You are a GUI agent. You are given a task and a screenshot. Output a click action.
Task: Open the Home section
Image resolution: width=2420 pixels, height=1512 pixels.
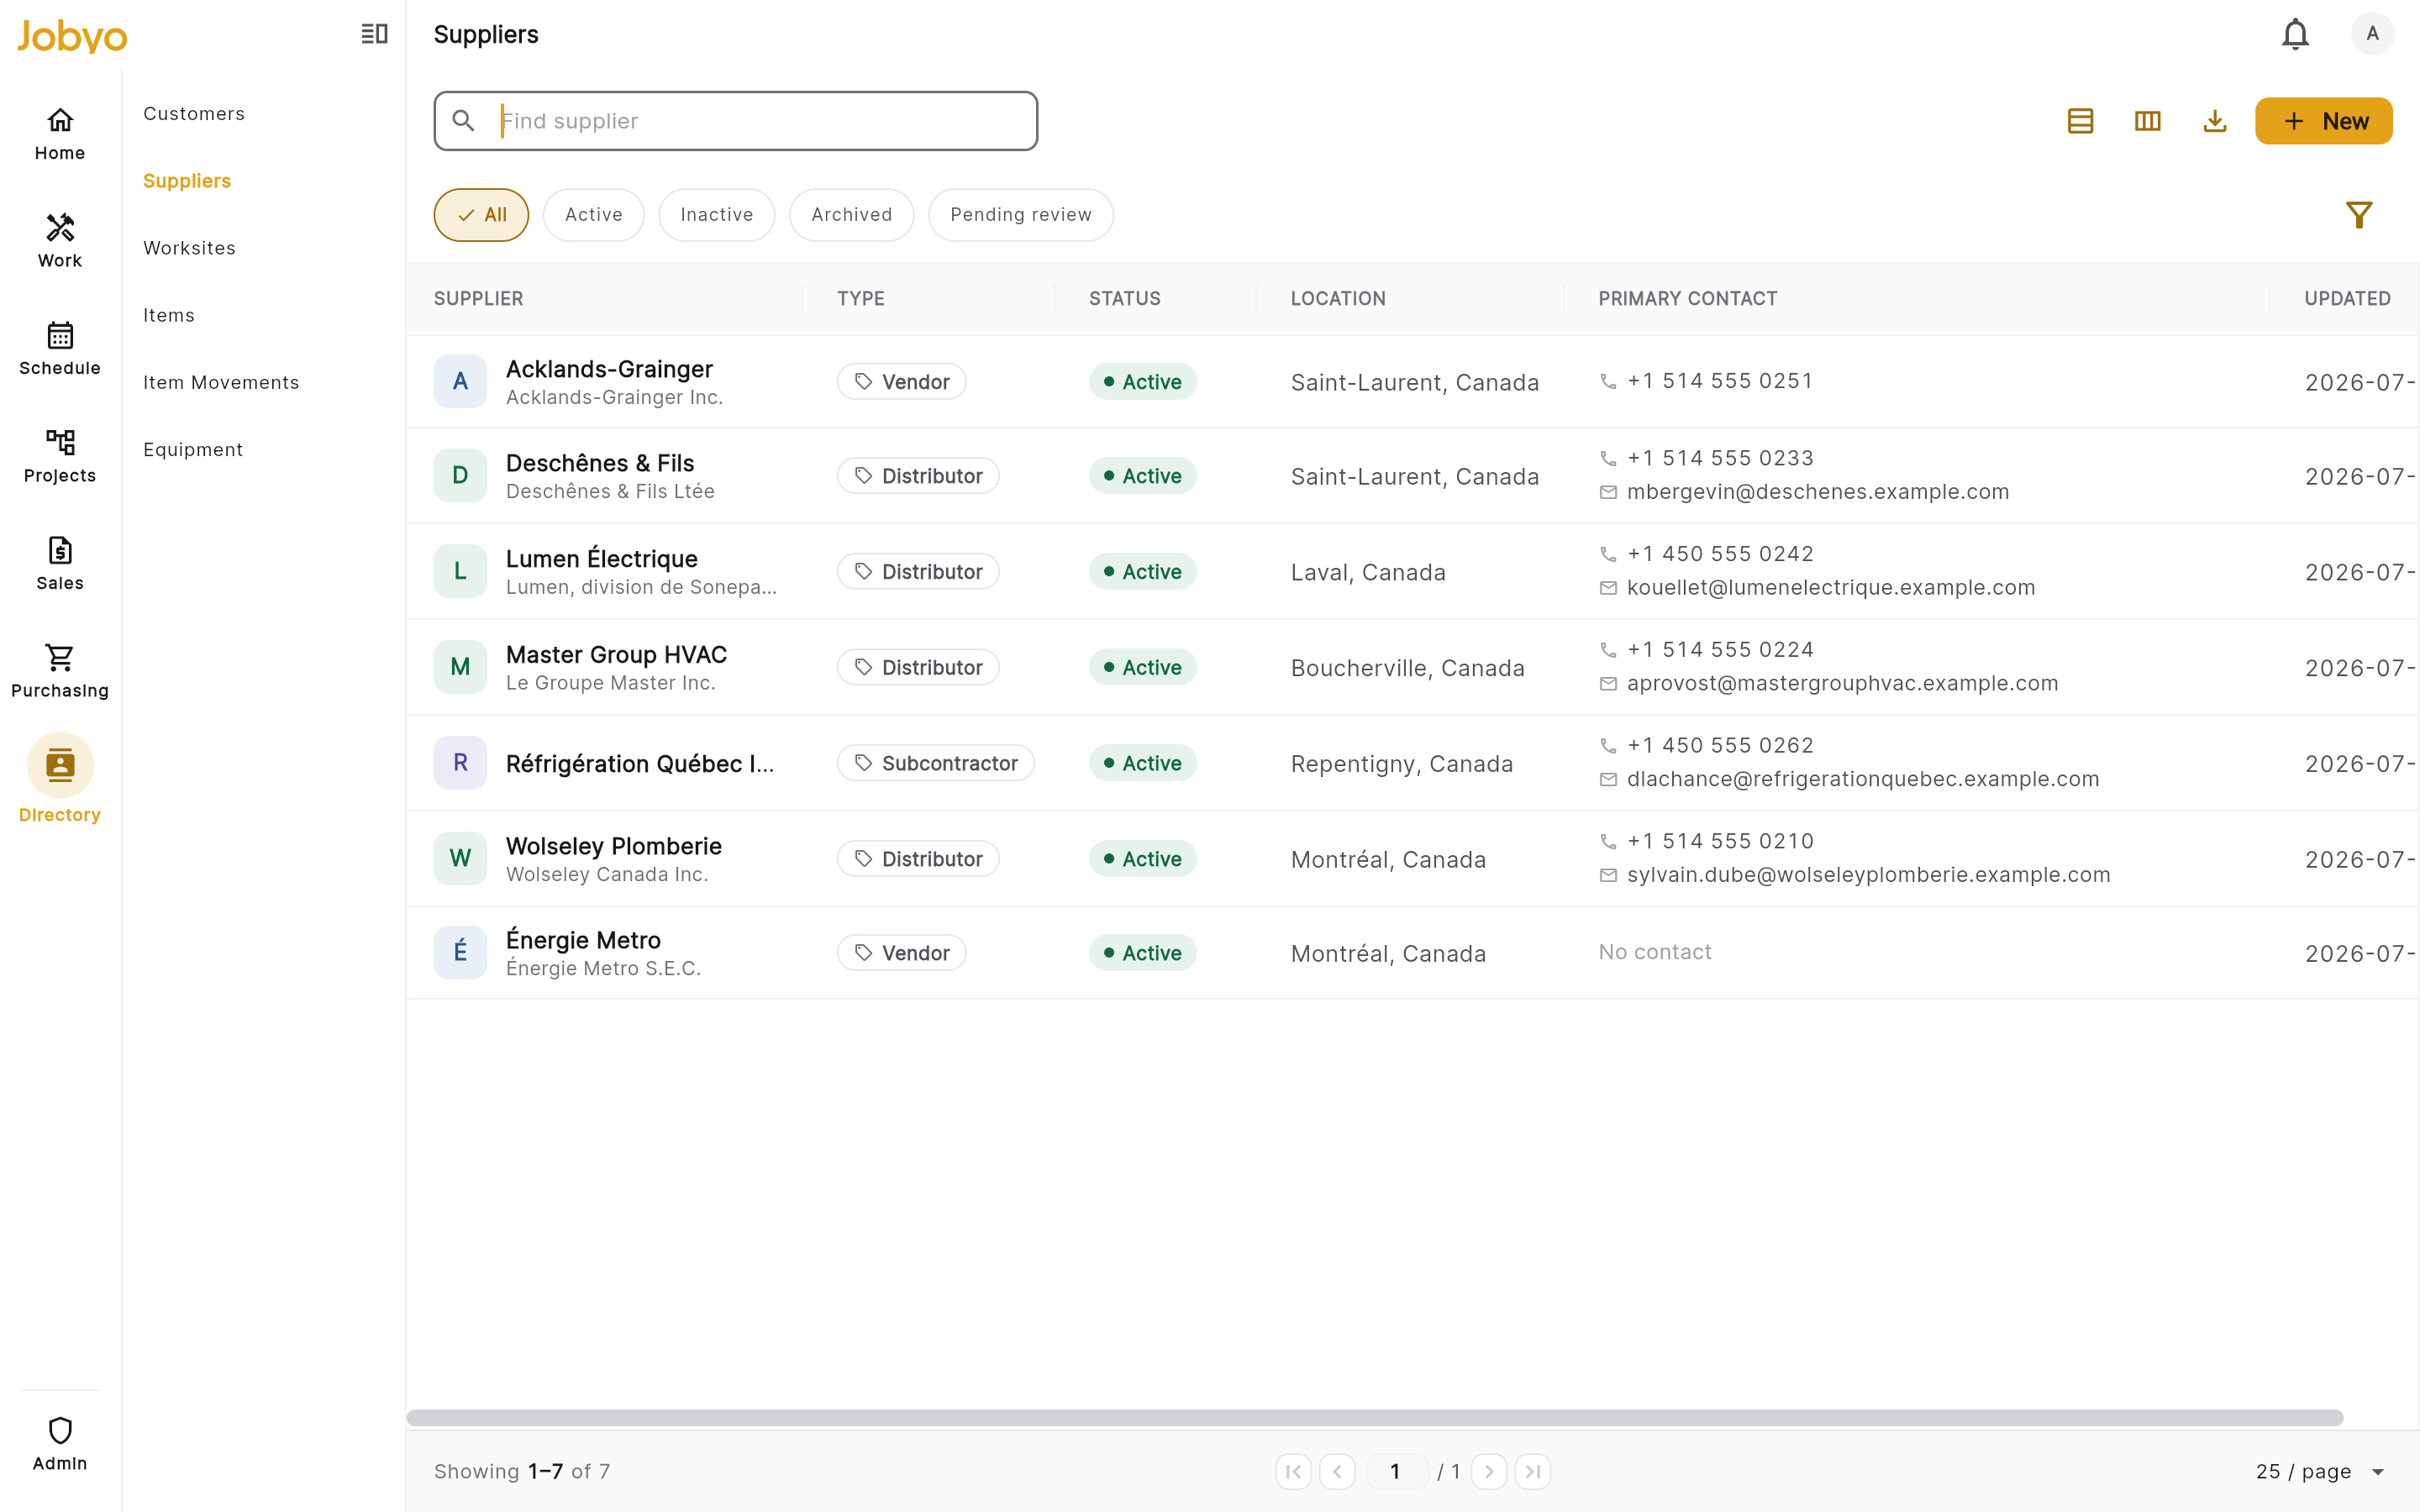click(x=60, y=134)
